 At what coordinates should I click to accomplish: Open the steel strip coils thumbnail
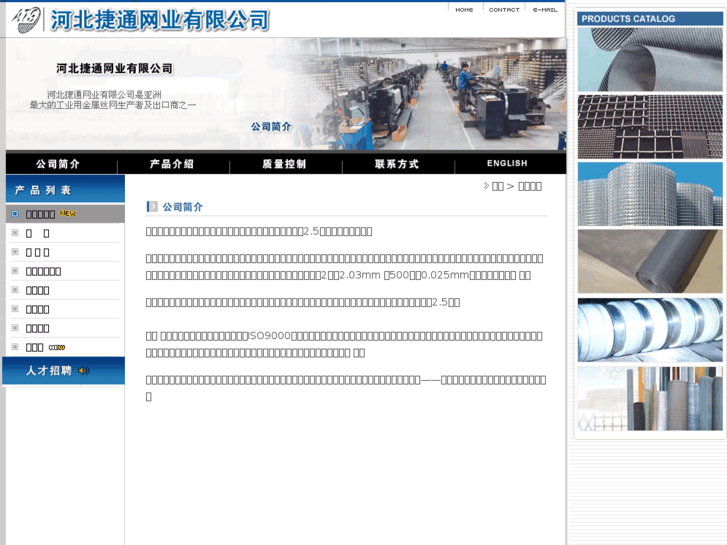point(650,330)
